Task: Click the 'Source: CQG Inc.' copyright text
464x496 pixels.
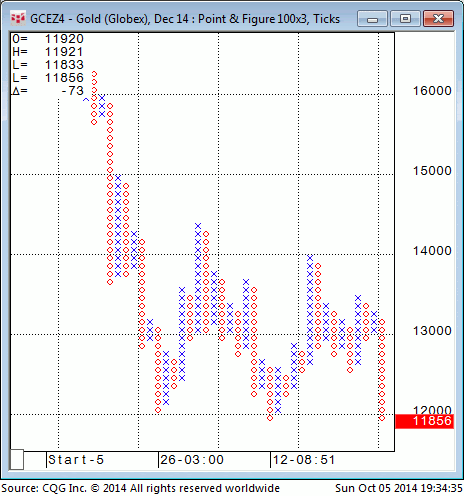Action: pyautogui.click(x=140, y=488)
